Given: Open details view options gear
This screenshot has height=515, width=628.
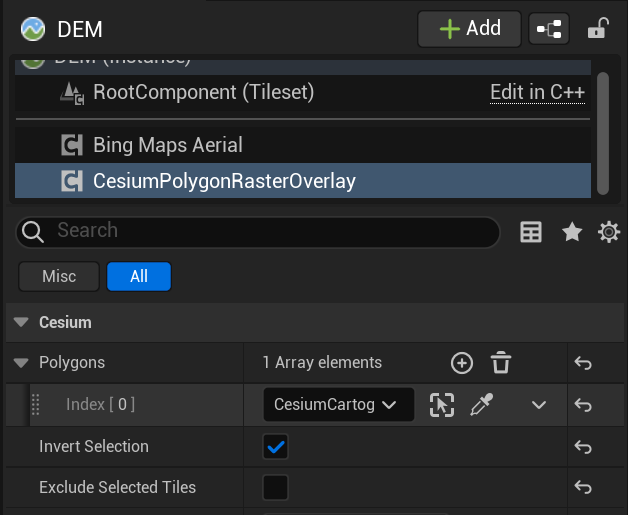Looking at the screenshot, I should [609, 232].
